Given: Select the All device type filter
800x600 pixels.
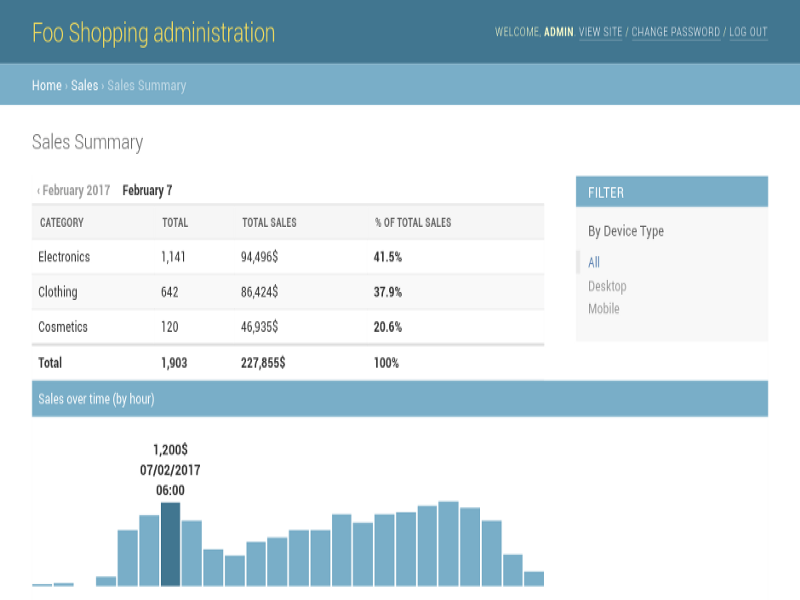Looking at the screenshot, I should pos(594,263).
